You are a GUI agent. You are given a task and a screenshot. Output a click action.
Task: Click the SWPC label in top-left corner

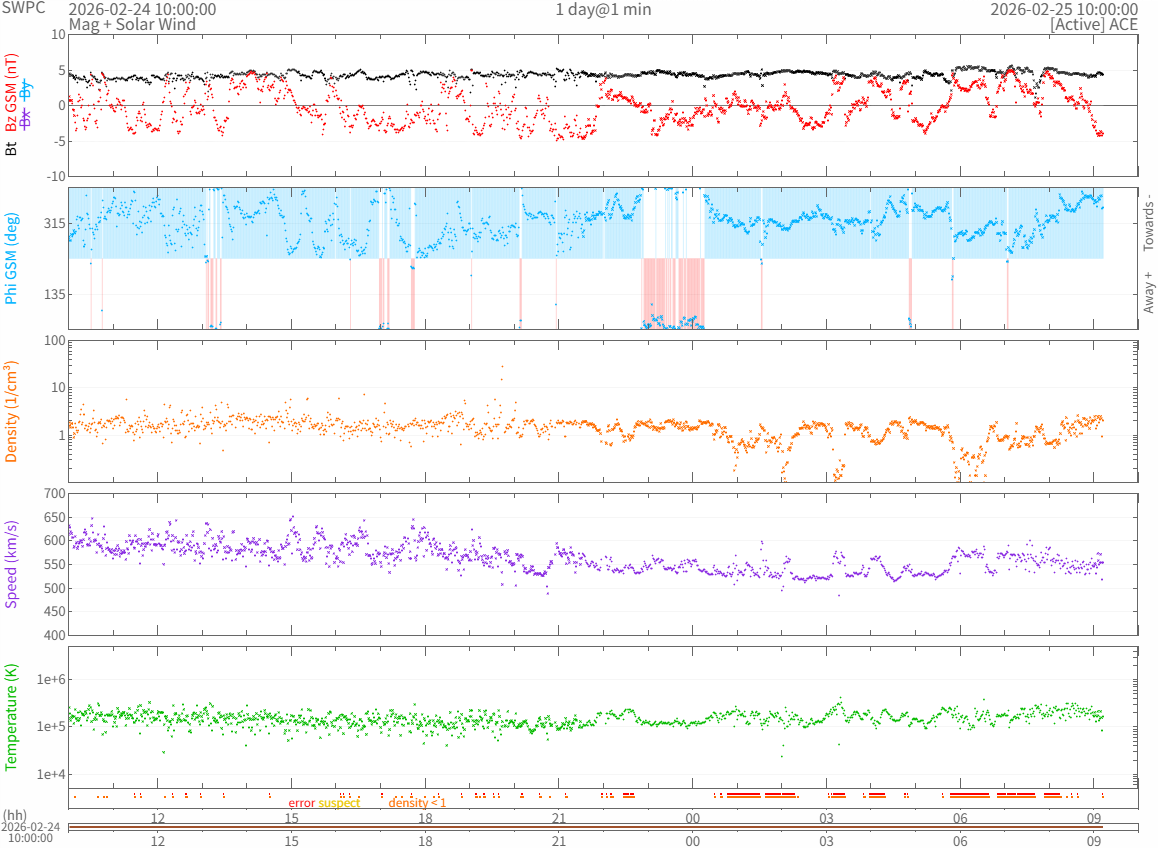coord(23,9)
